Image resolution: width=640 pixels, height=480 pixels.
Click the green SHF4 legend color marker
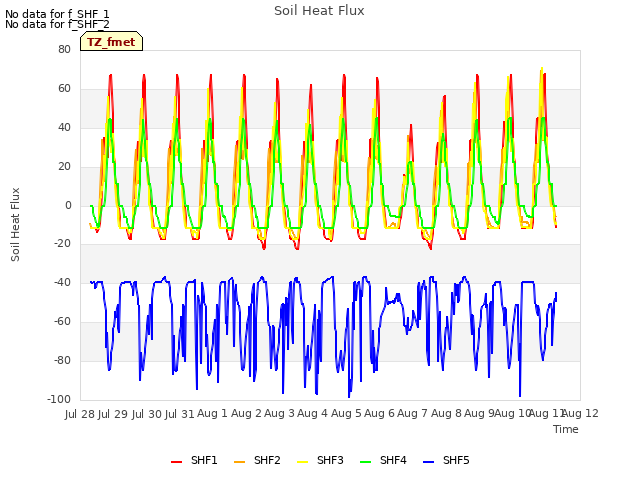click(x=365, y=462)
